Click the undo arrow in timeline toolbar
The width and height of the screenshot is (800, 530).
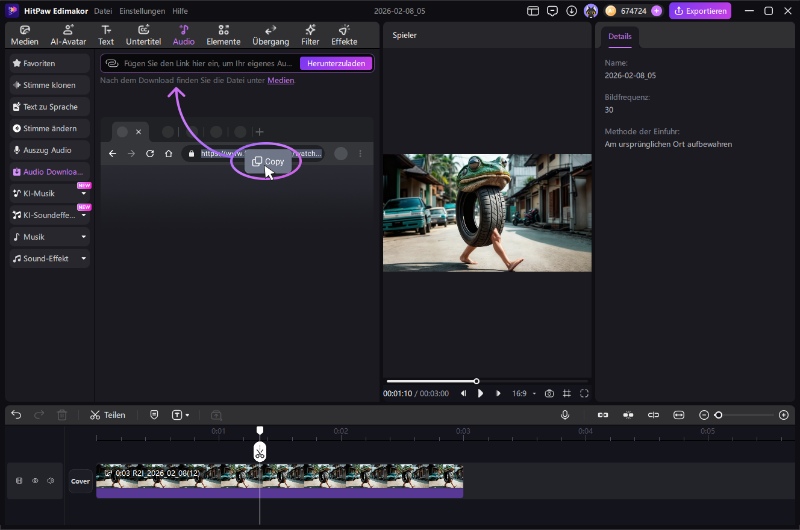pyautogui.click(x=16, y=414)
